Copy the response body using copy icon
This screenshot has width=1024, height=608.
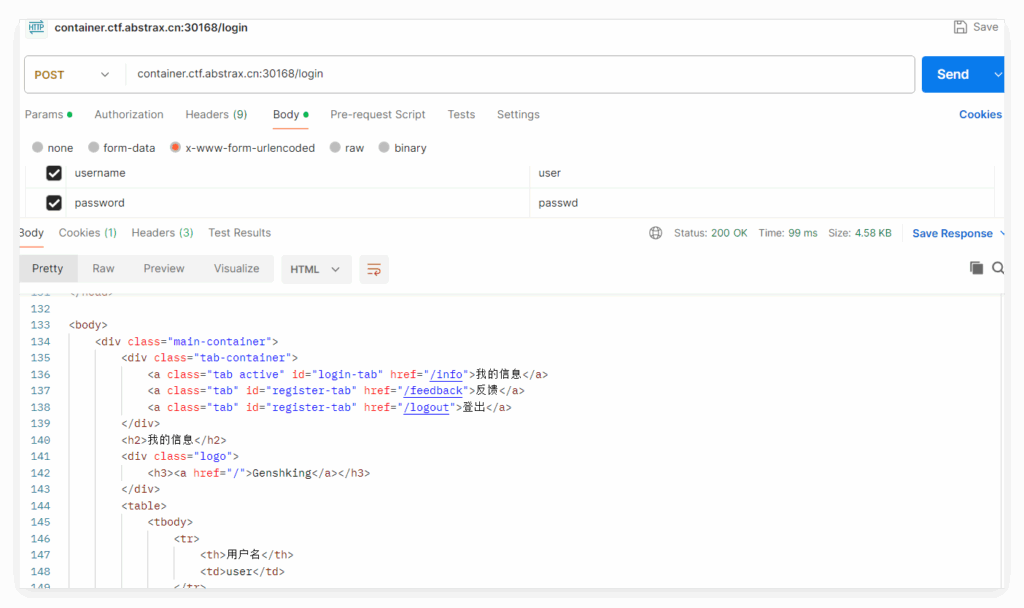[x=976, y=268]
